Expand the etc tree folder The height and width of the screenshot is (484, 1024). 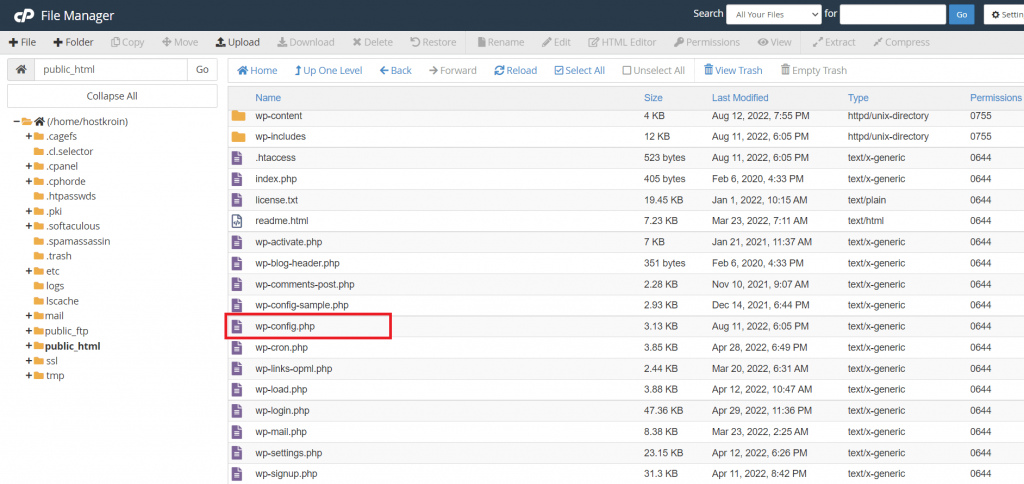[x=29, y=271]
